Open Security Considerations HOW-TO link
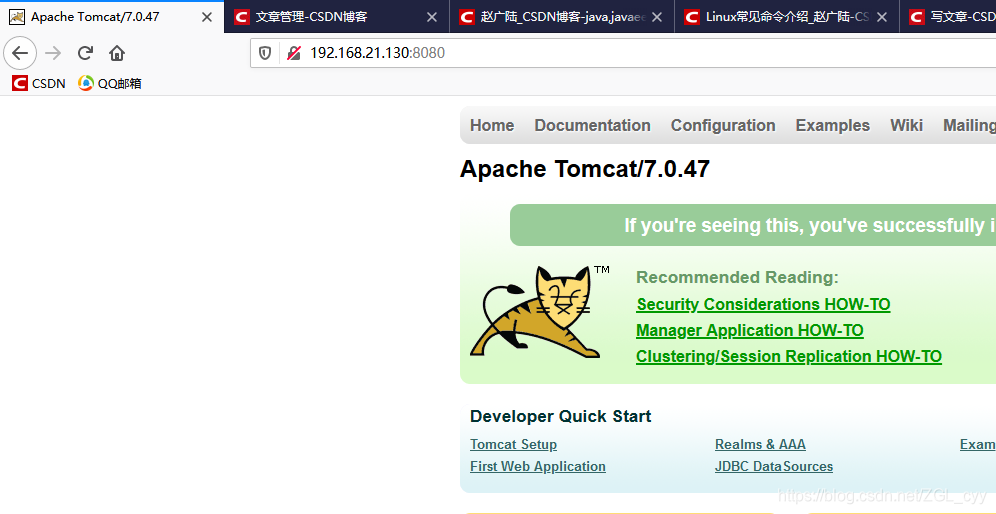This screenshot has height=514, width=996. 763,304
